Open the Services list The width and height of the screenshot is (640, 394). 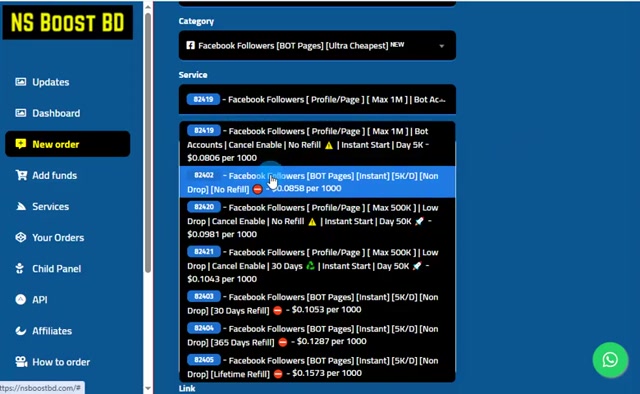(x=50, y=206)
